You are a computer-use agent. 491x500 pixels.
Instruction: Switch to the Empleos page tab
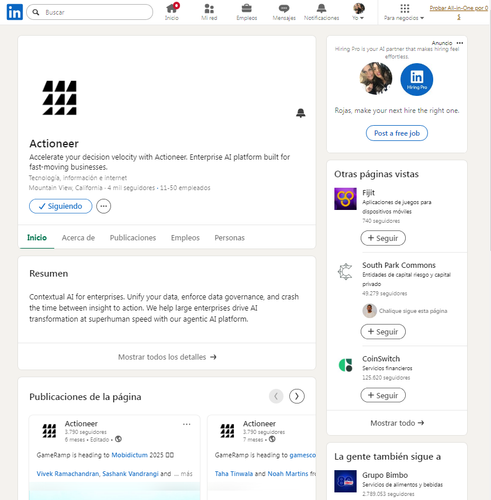[185, 238]
